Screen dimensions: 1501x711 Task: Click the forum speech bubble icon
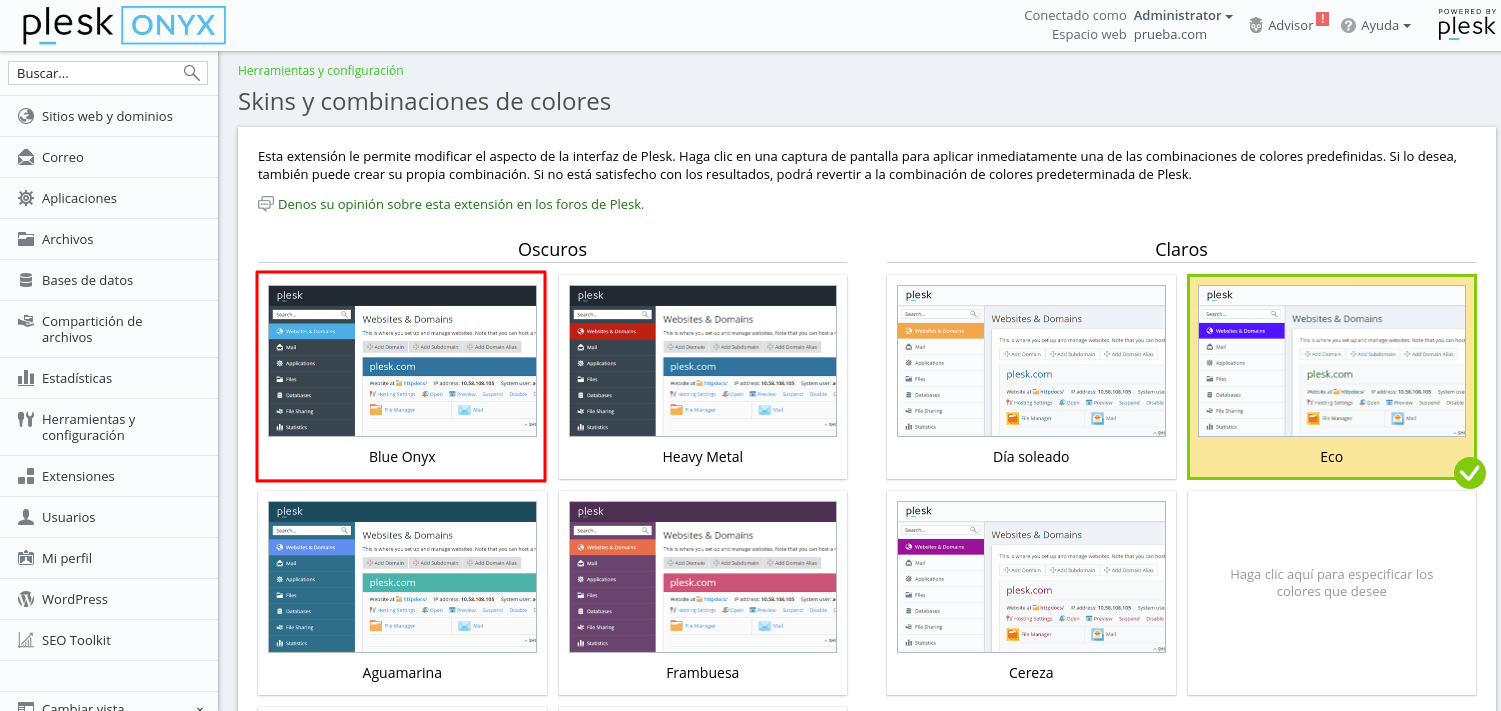pyautogui.click(x=266, y=204)
